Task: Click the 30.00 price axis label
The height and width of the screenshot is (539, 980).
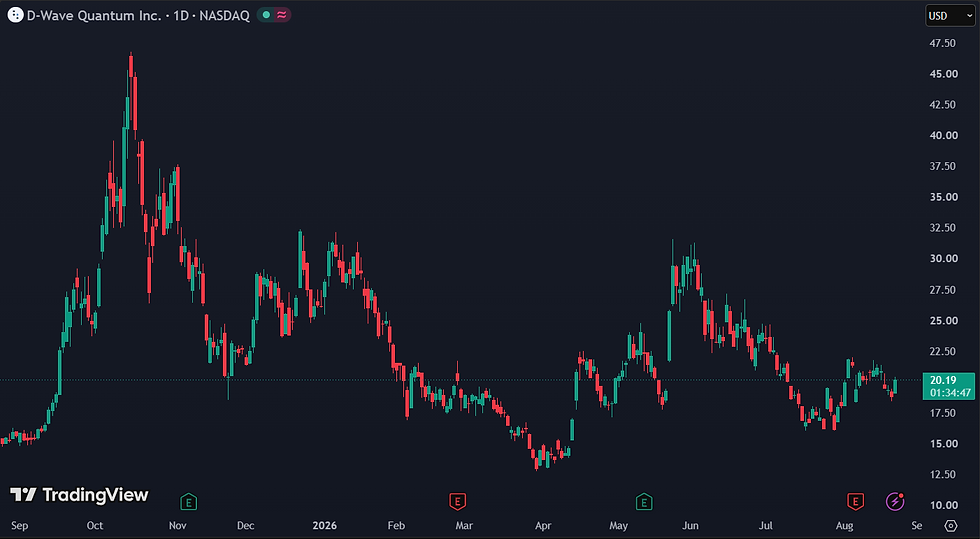Action: tap(944, 258)
